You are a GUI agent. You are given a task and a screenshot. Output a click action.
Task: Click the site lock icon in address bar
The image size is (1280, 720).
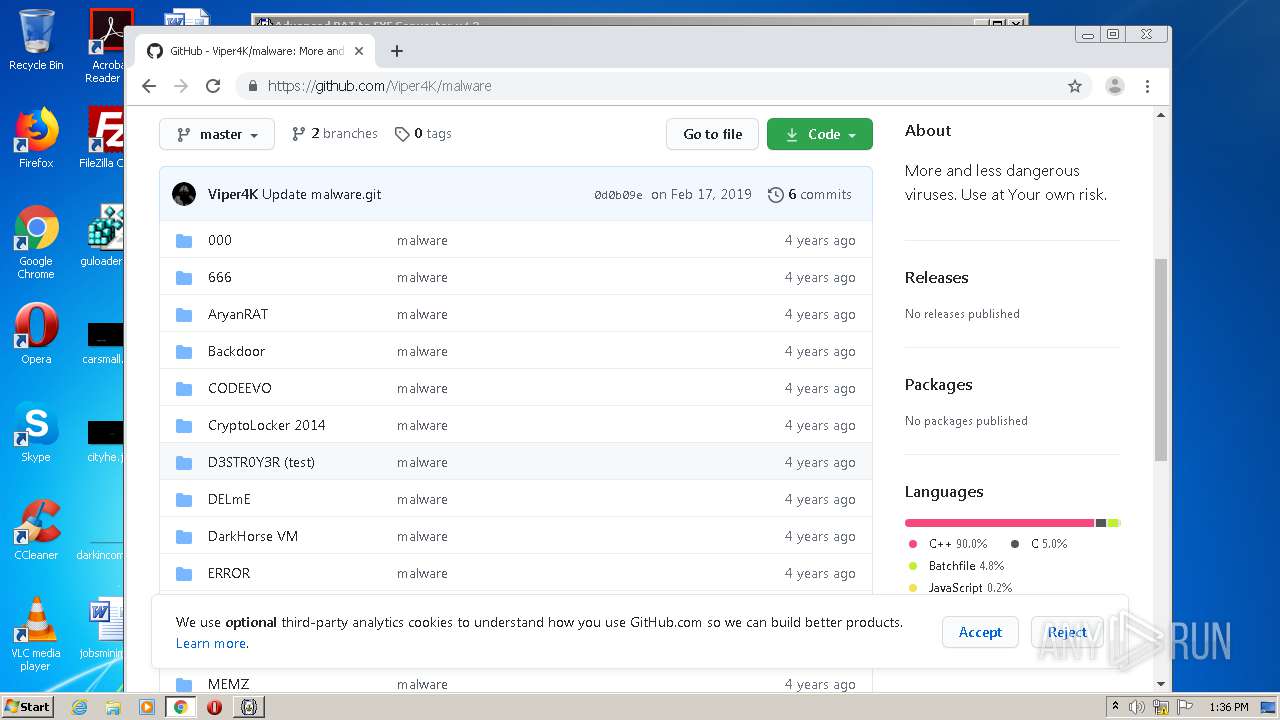click(x=252, y=86)
